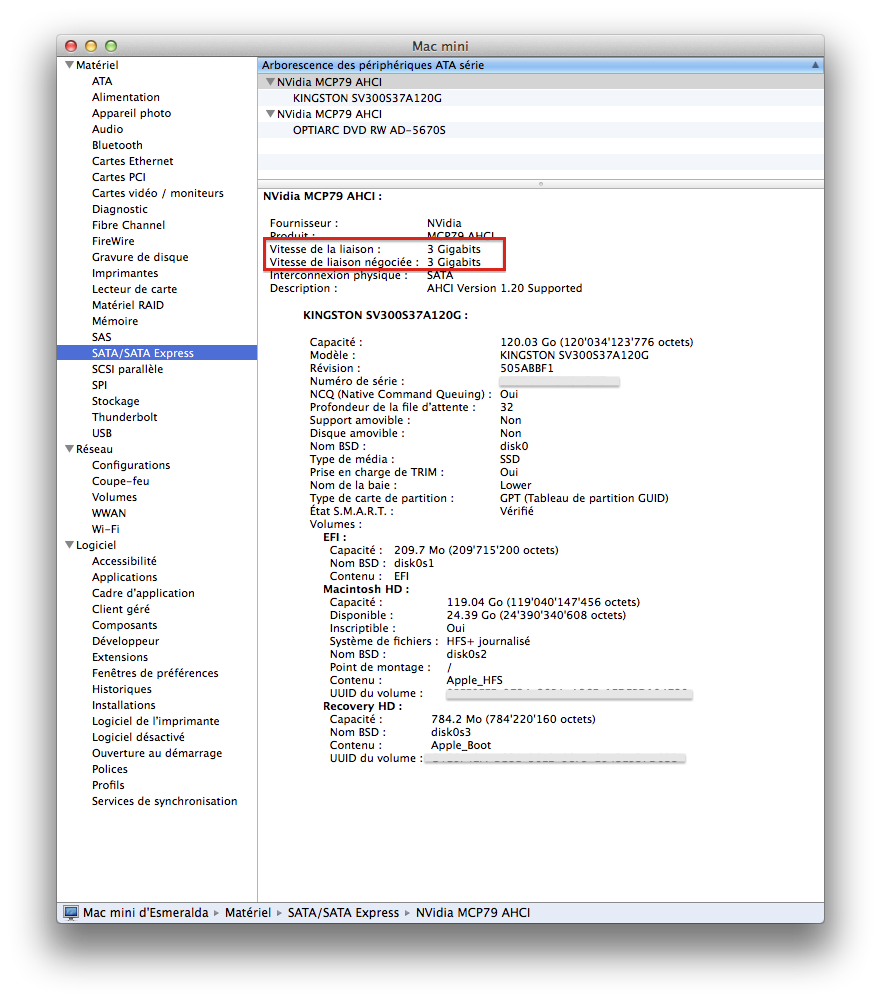Collapse the Réseau section in sidebar
Viewport: 881px width, 1002px height.
(68, 449)
